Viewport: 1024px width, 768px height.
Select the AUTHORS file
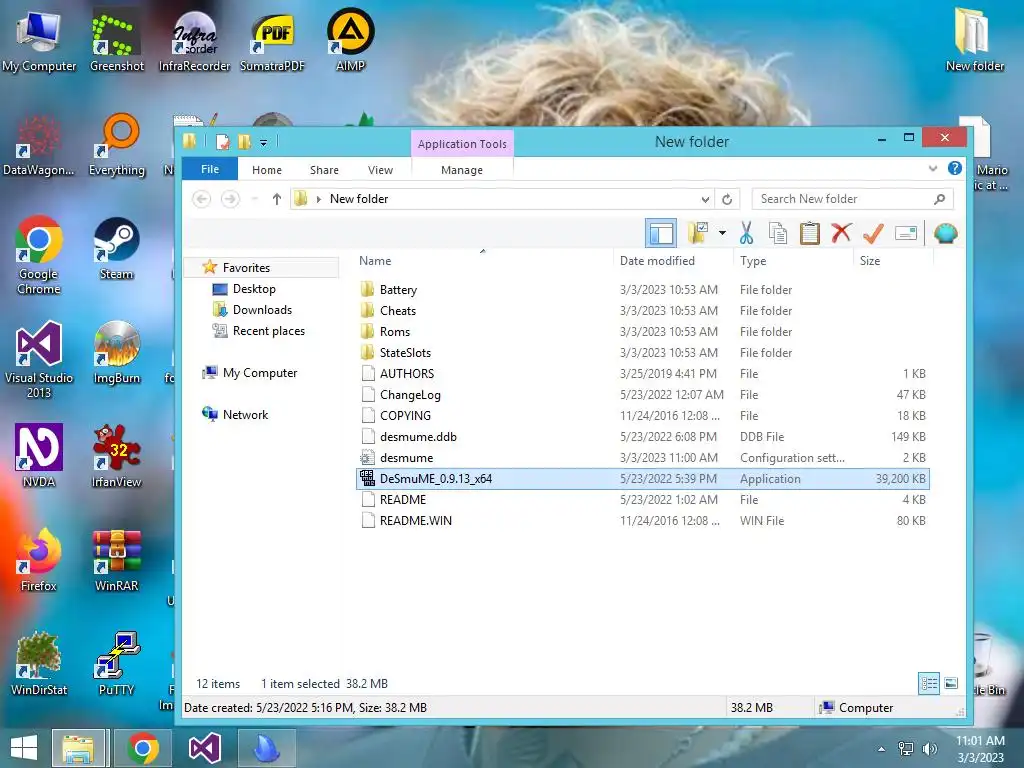point(406,373)
